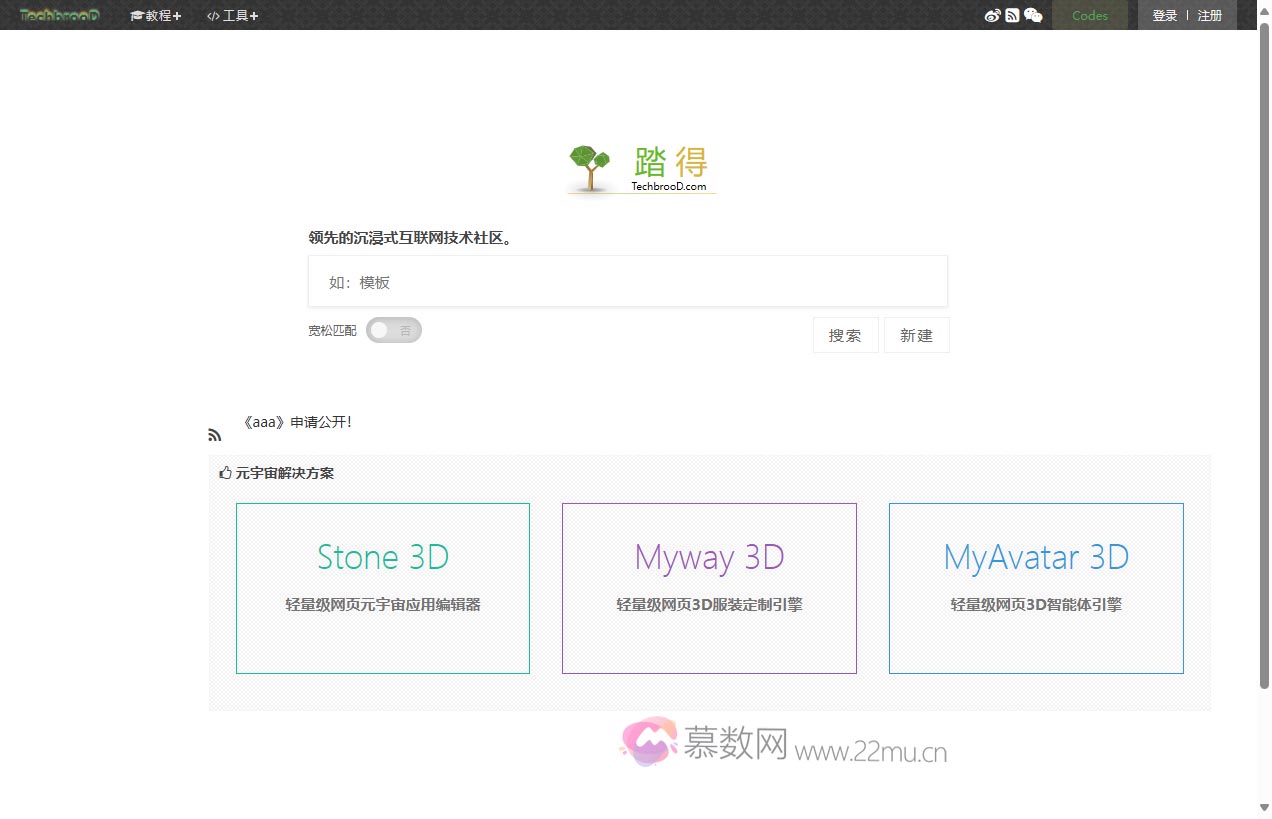Click the 慕数网 watermark logo
Screen dimensions: 1272x819
pos(783,743)
